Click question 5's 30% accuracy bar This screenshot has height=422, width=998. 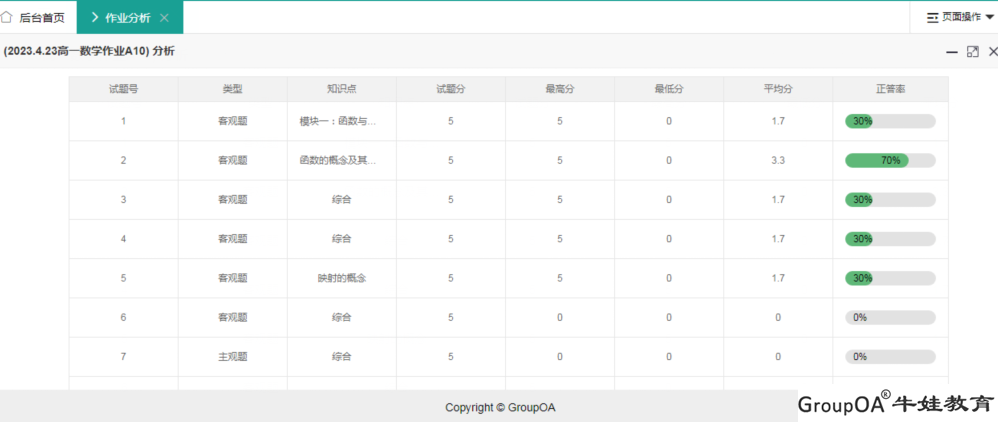(890, 278)
